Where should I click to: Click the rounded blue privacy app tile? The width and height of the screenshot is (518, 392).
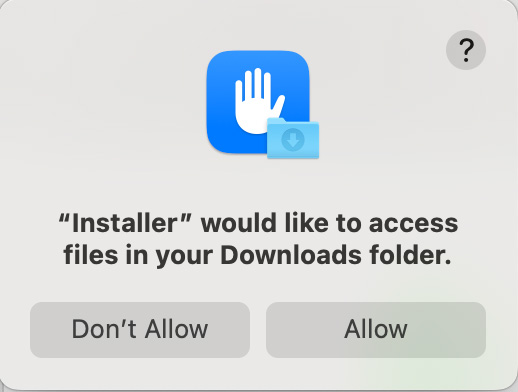[258, 102]
